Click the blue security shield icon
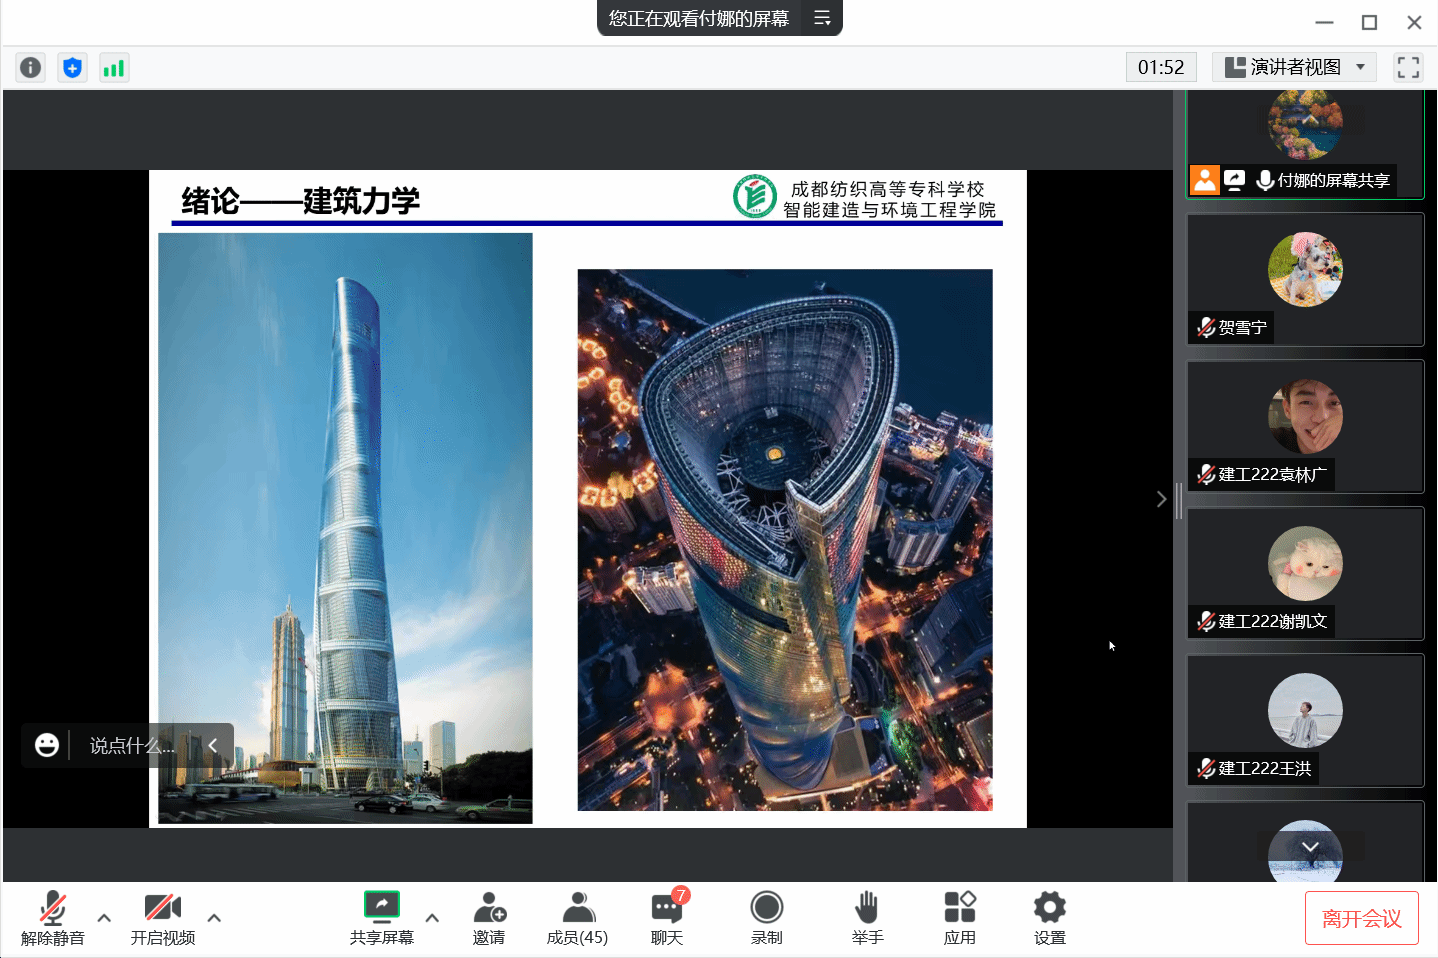 (x=72, y=67)
